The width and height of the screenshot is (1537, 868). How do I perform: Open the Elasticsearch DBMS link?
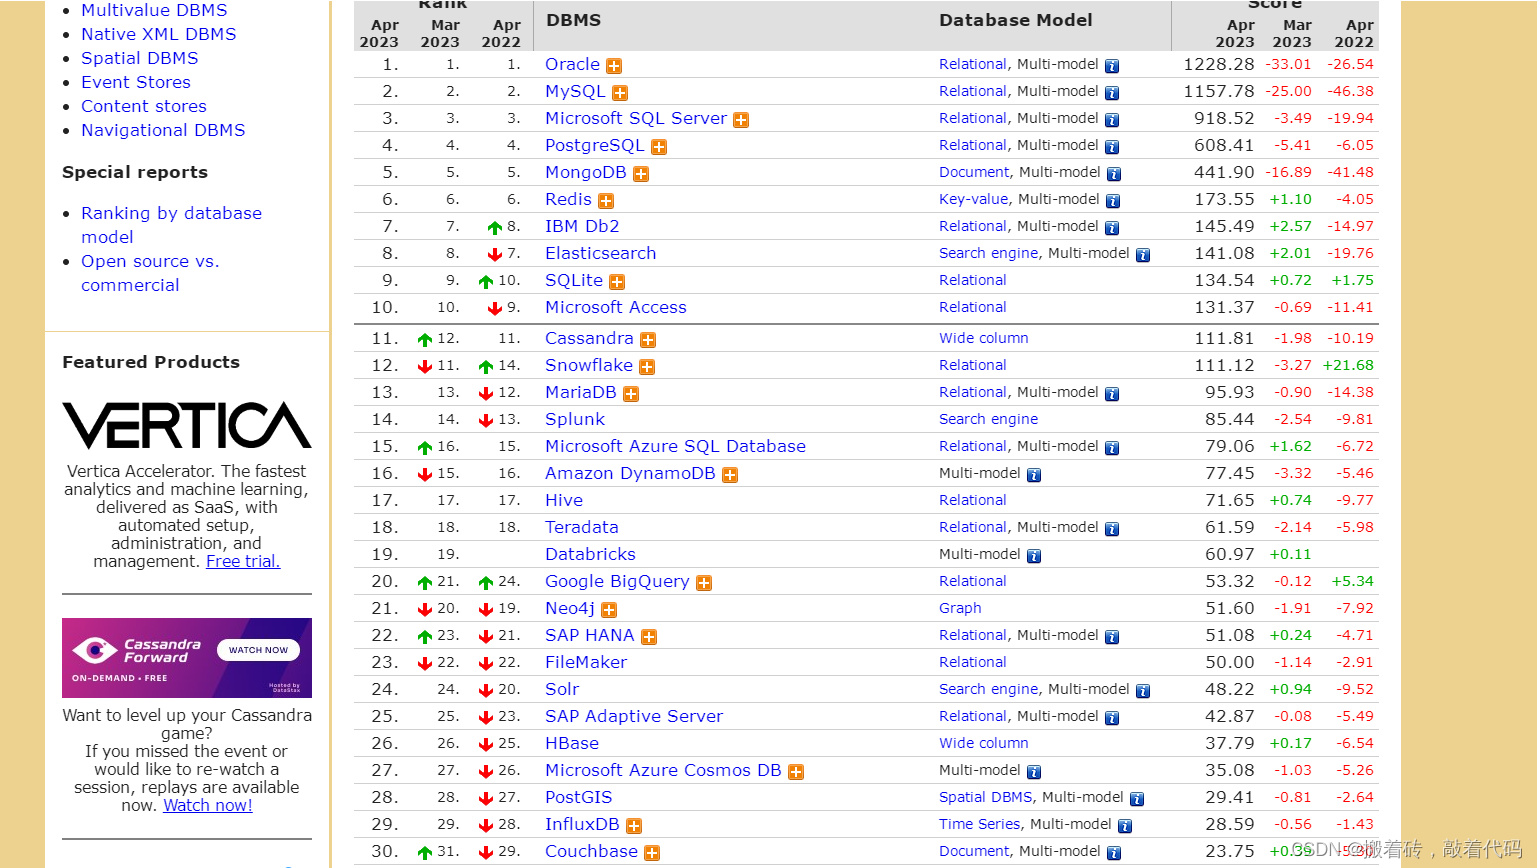601,253
